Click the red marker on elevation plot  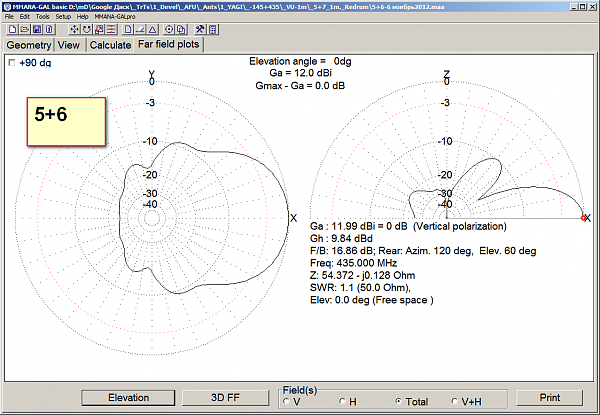pyautogui.click(x=583, y=218)
